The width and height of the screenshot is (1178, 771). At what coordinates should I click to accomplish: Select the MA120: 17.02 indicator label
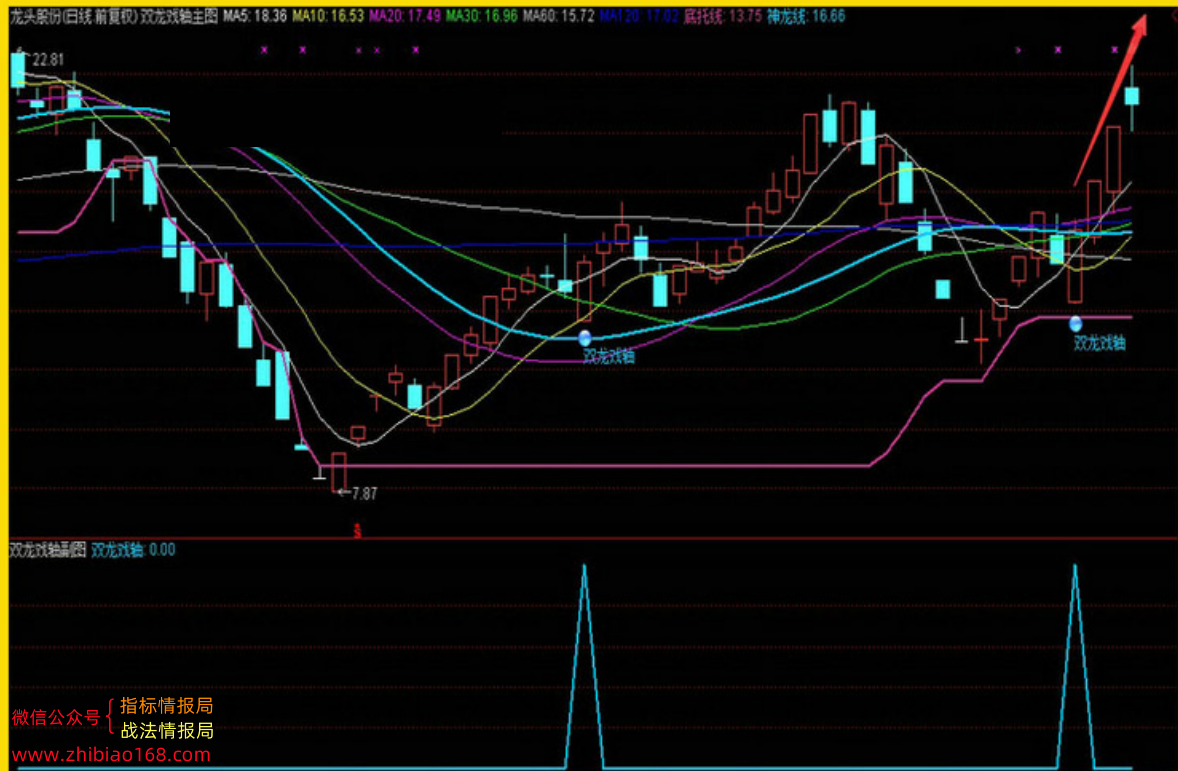[x=639, y=16]
